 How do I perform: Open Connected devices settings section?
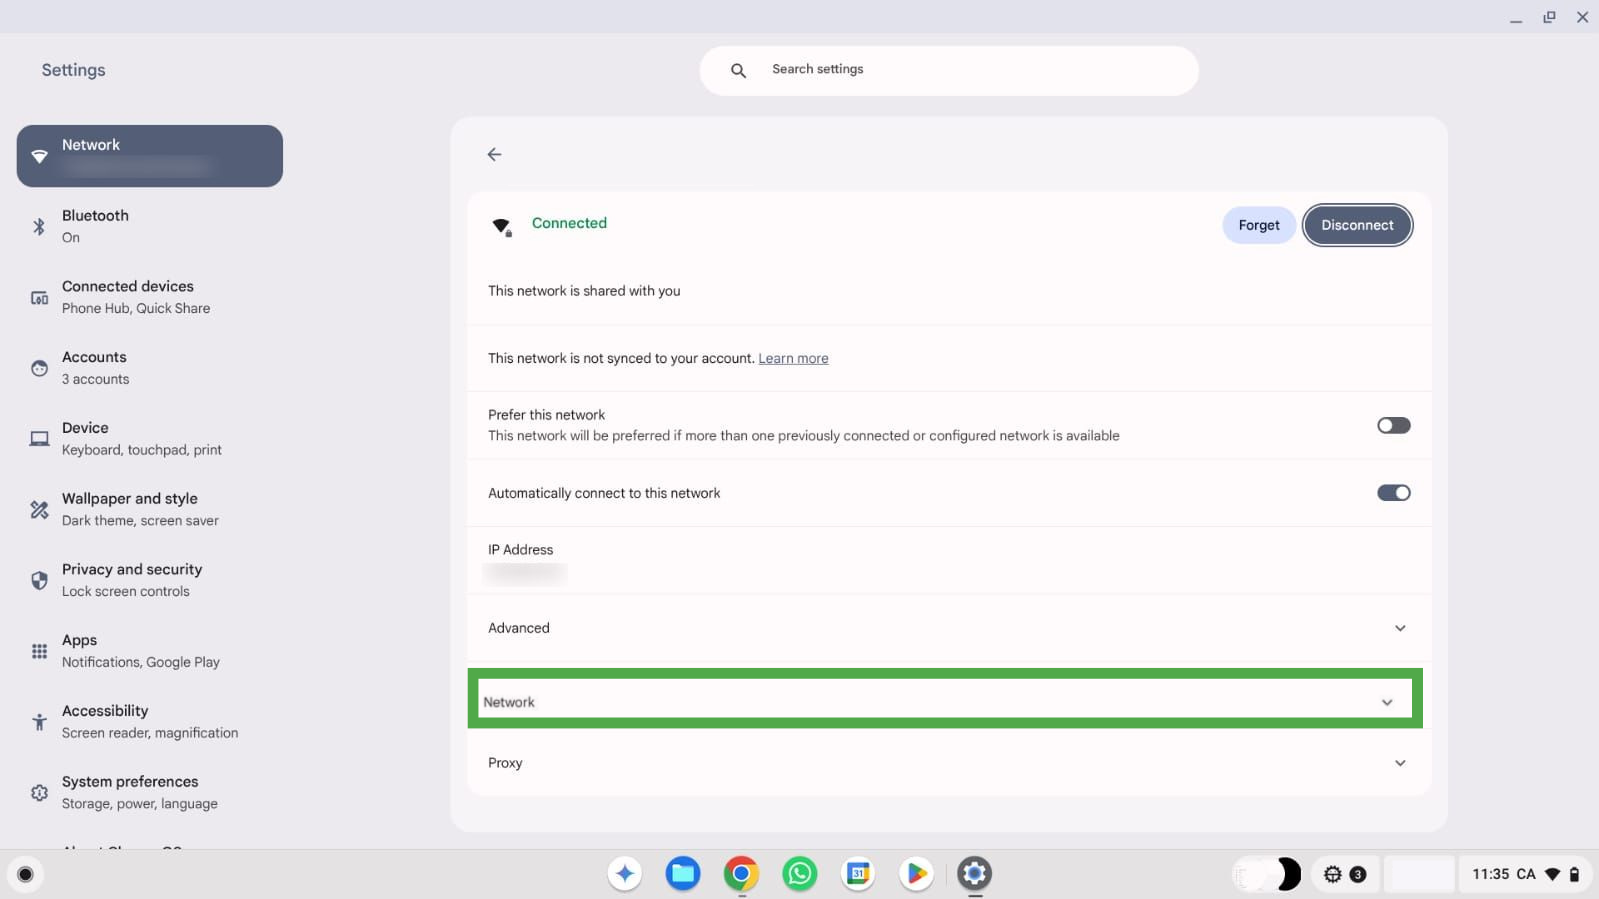[x=150, y=297]
